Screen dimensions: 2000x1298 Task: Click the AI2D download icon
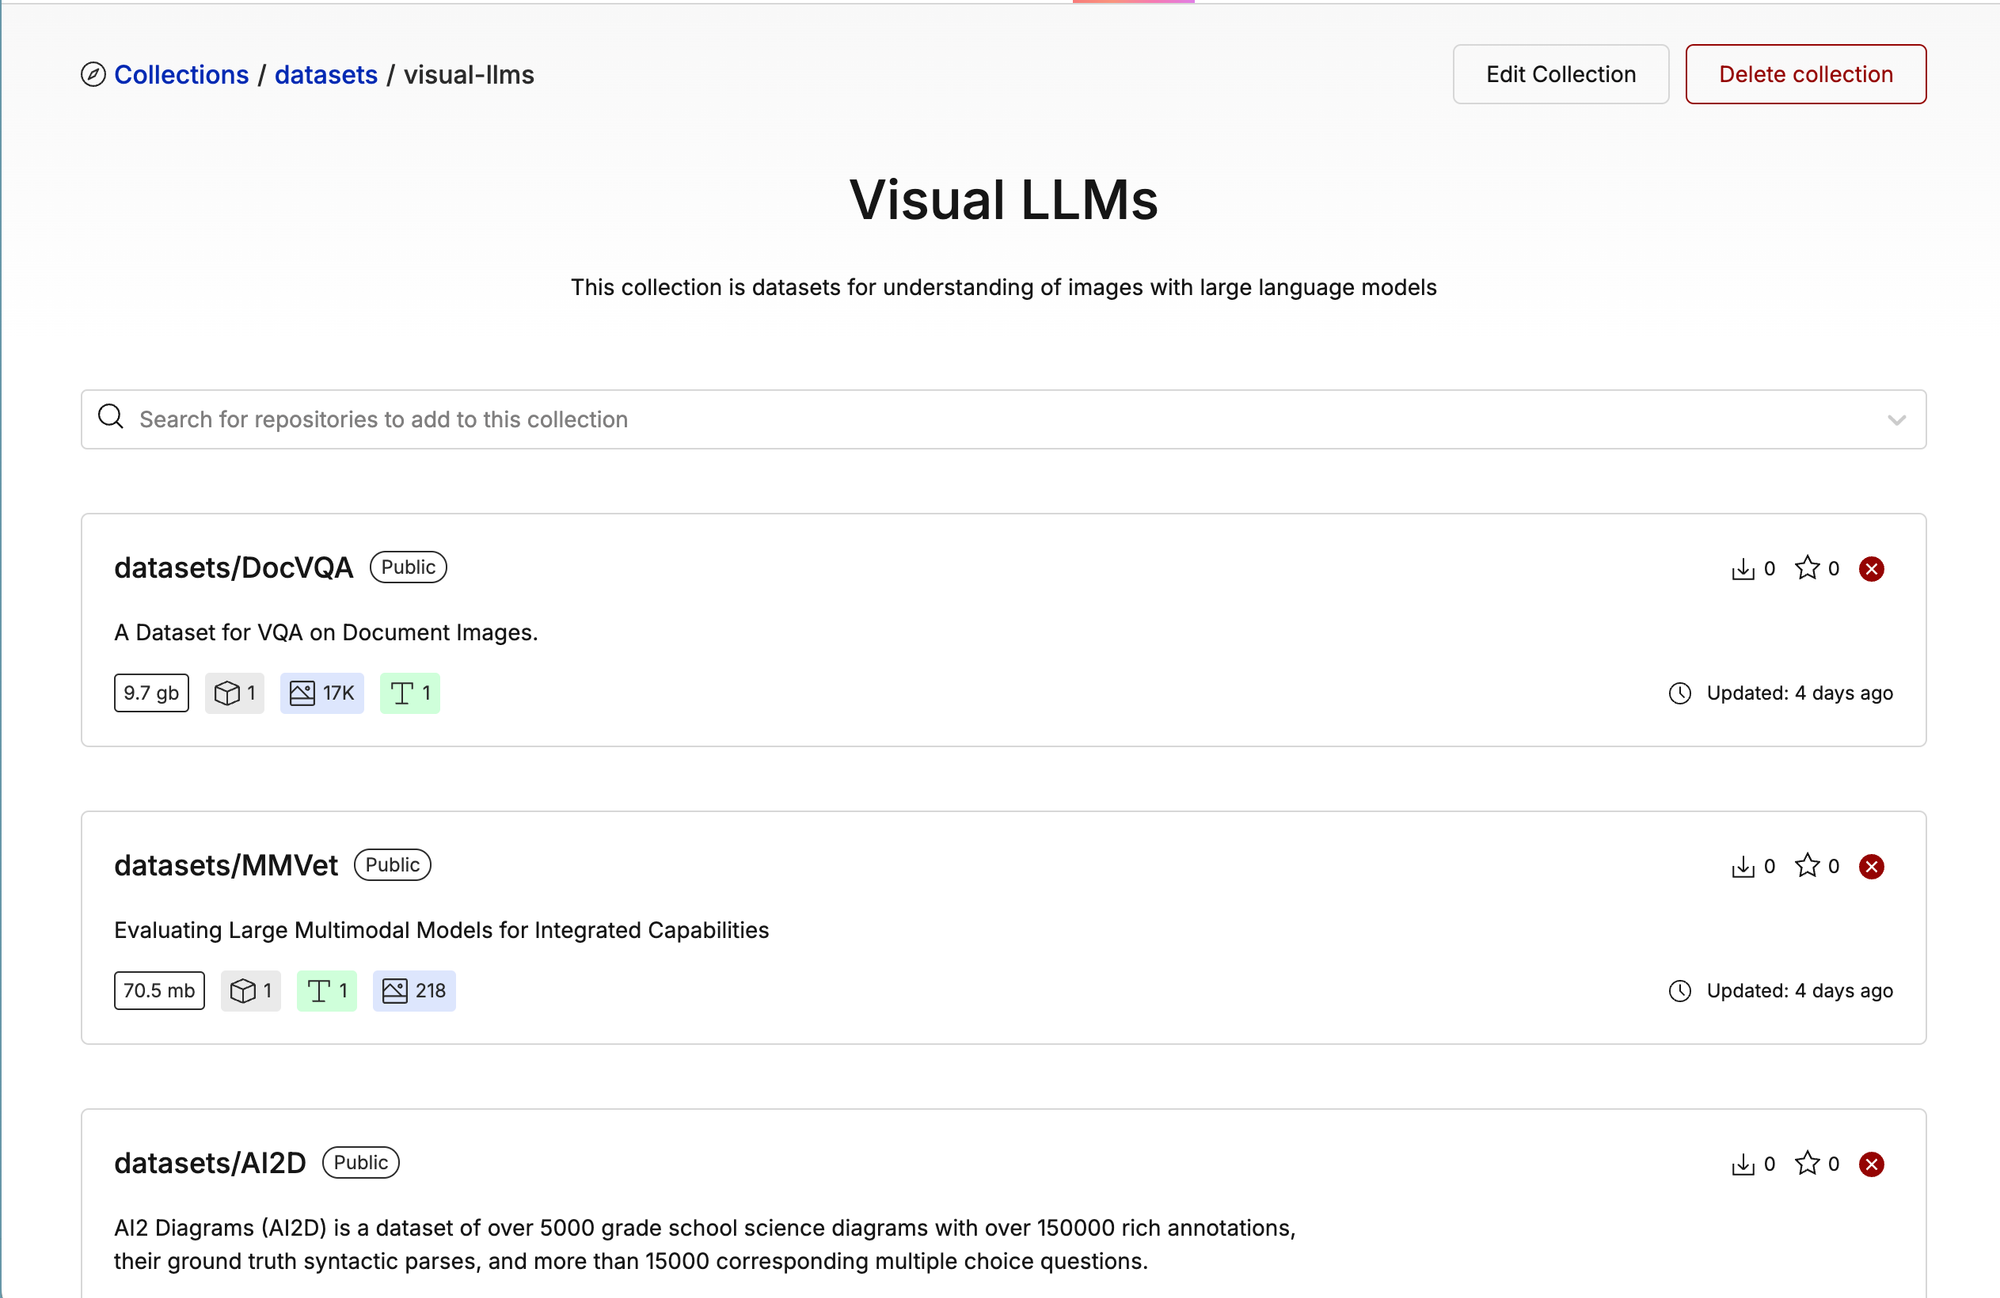pyautogui.click(x=1743, y=1164)
